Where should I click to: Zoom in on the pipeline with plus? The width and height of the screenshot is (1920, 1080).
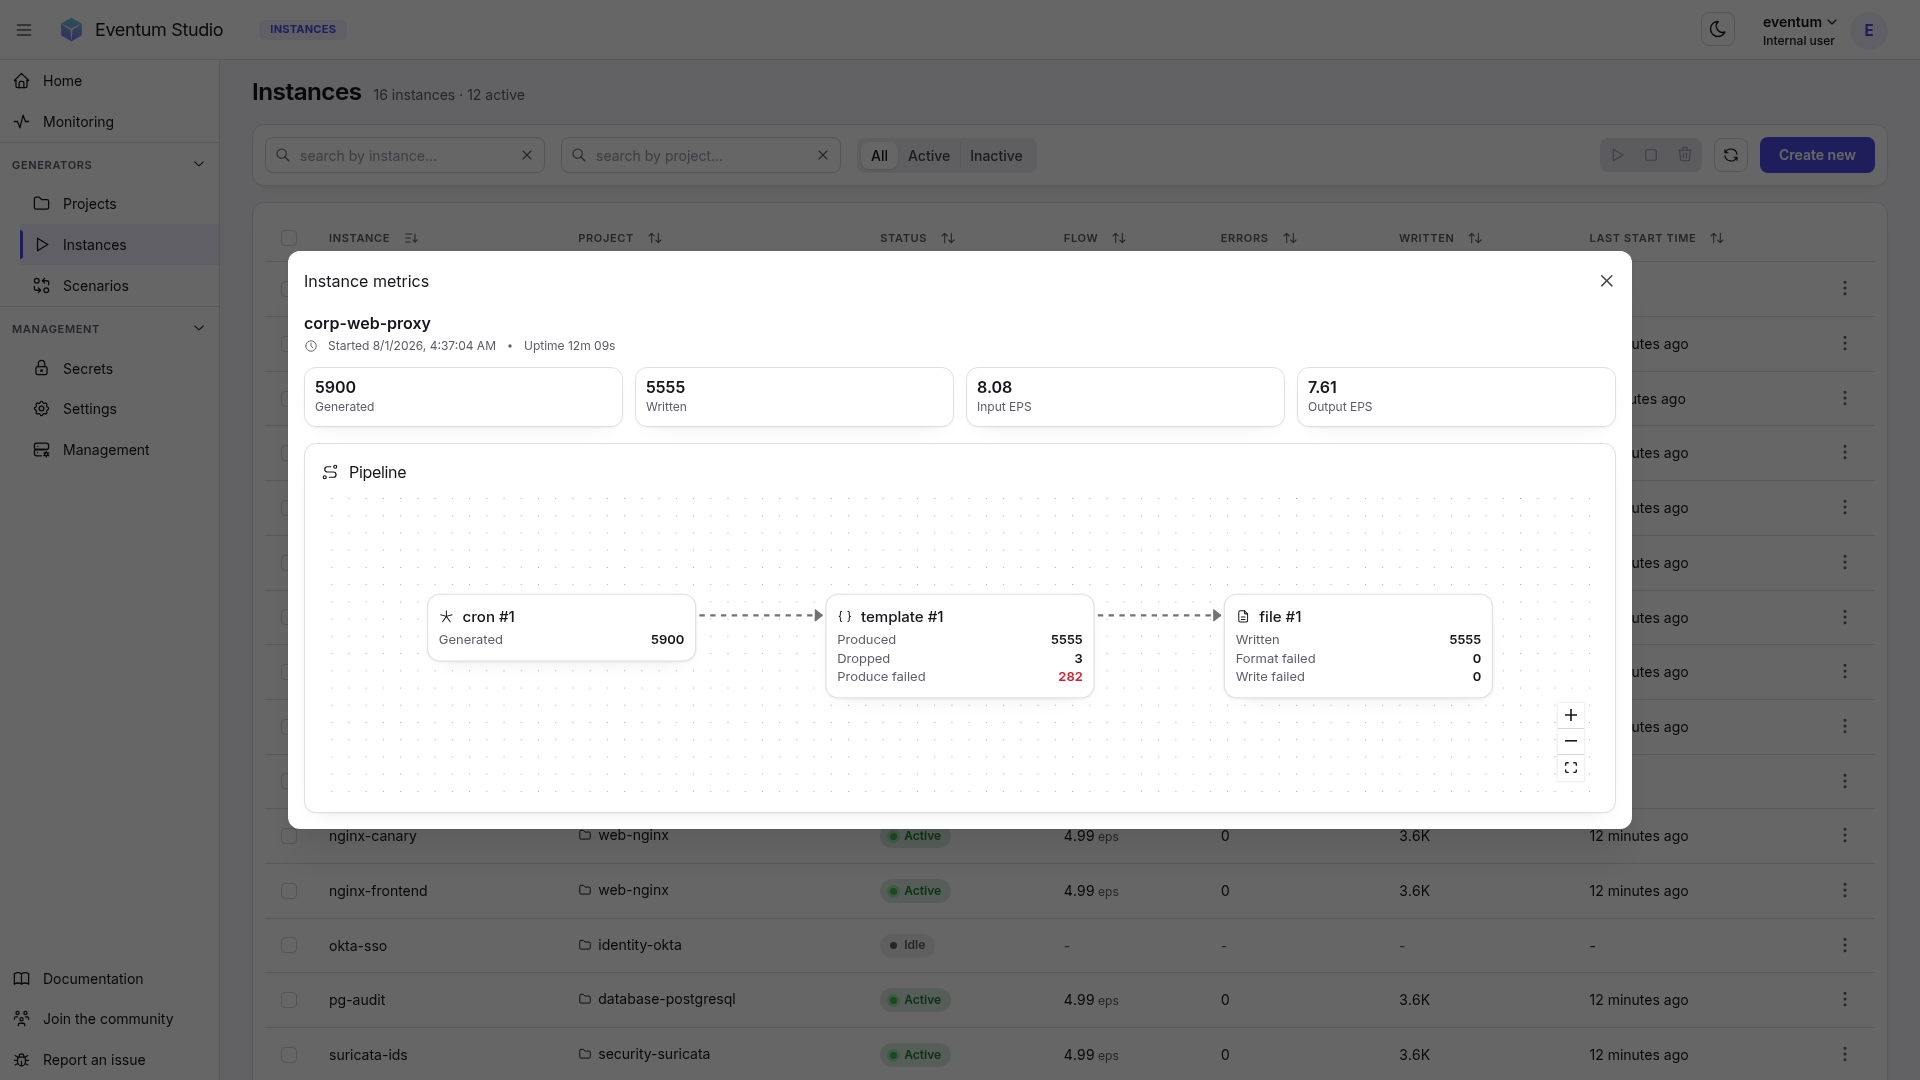[1571, 715]
